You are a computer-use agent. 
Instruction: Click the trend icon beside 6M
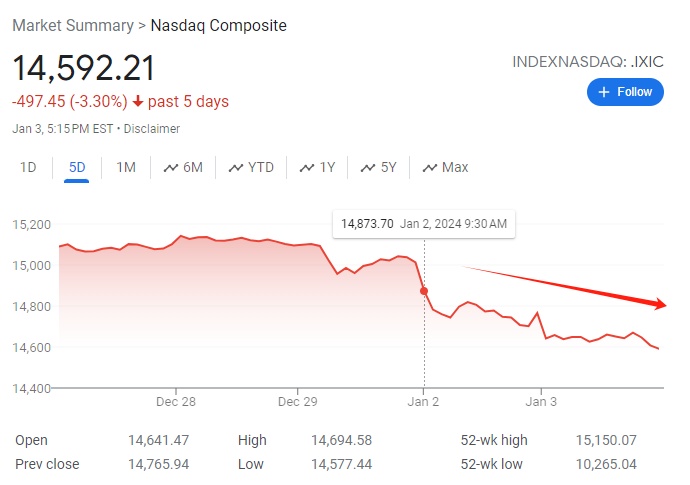170,167
